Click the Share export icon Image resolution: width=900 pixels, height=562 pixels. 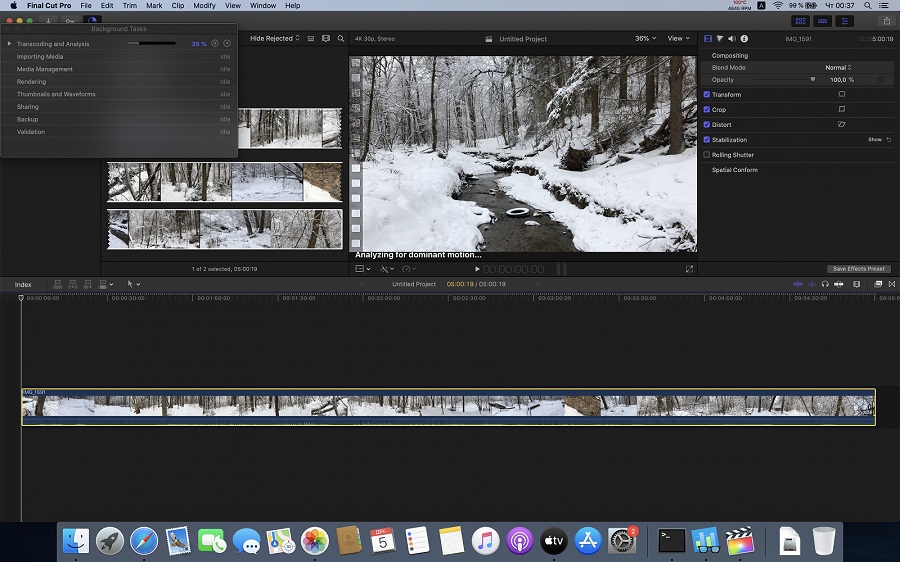tap(885, 21)
